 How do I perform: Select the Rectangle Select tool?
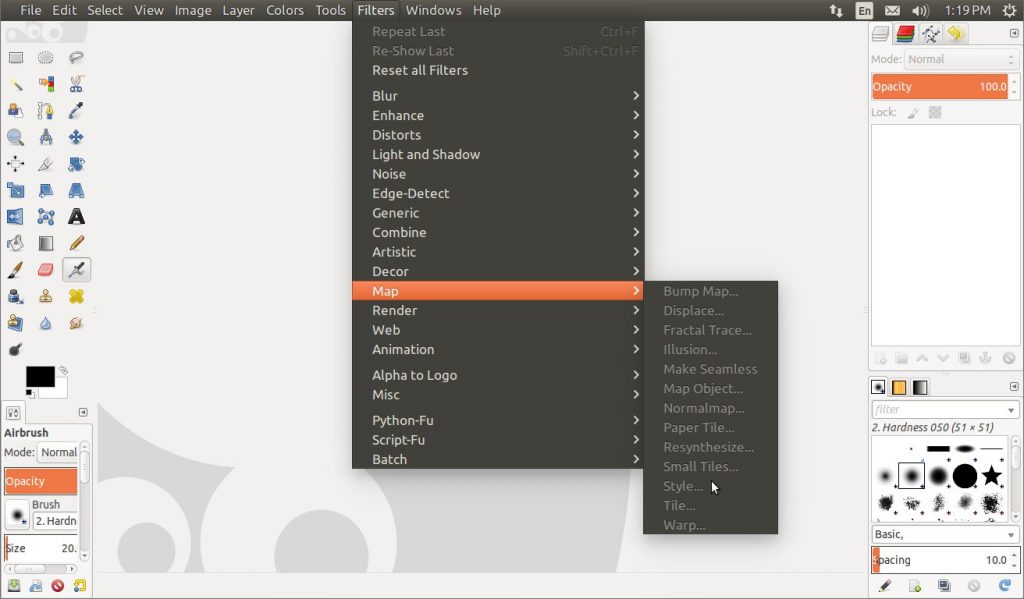point(16,57)
